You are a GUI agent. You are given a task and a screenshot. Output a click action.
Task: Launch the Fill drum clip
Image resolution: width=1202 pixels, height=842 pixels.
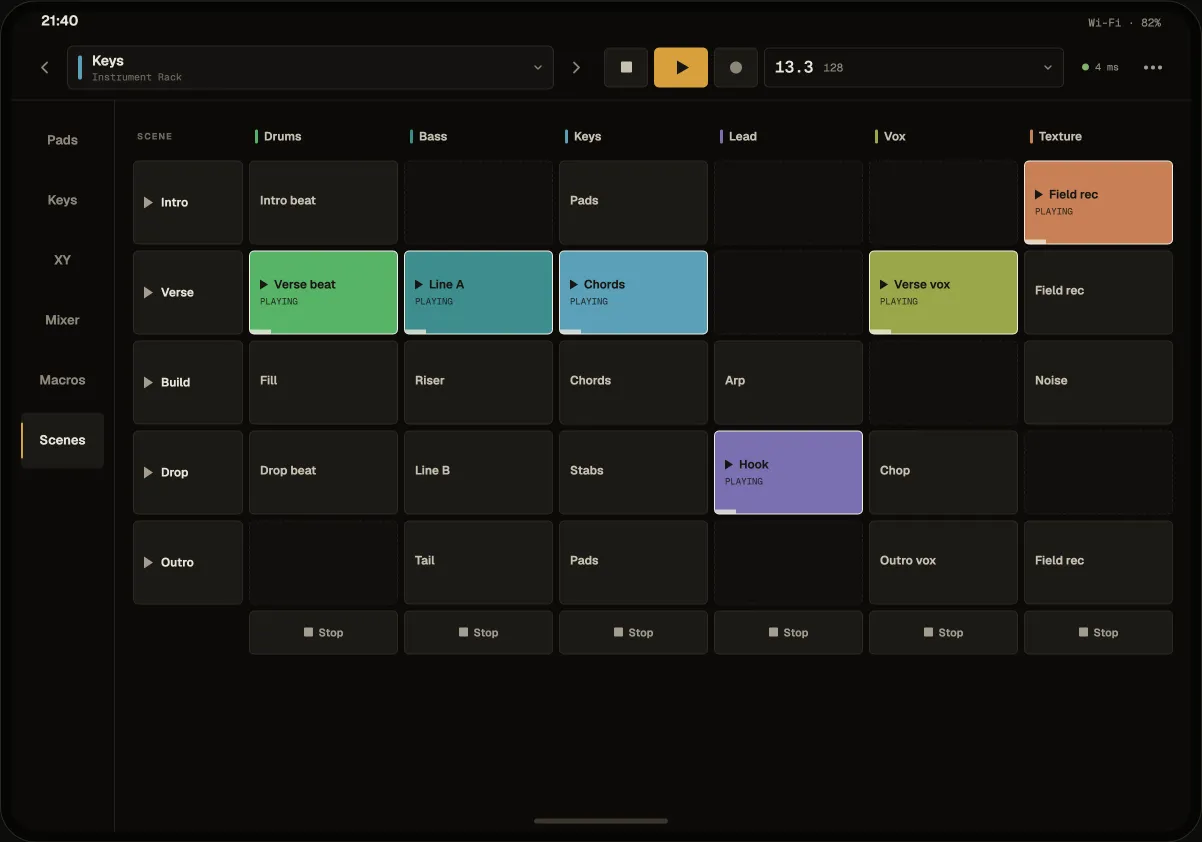pos(323,382)
